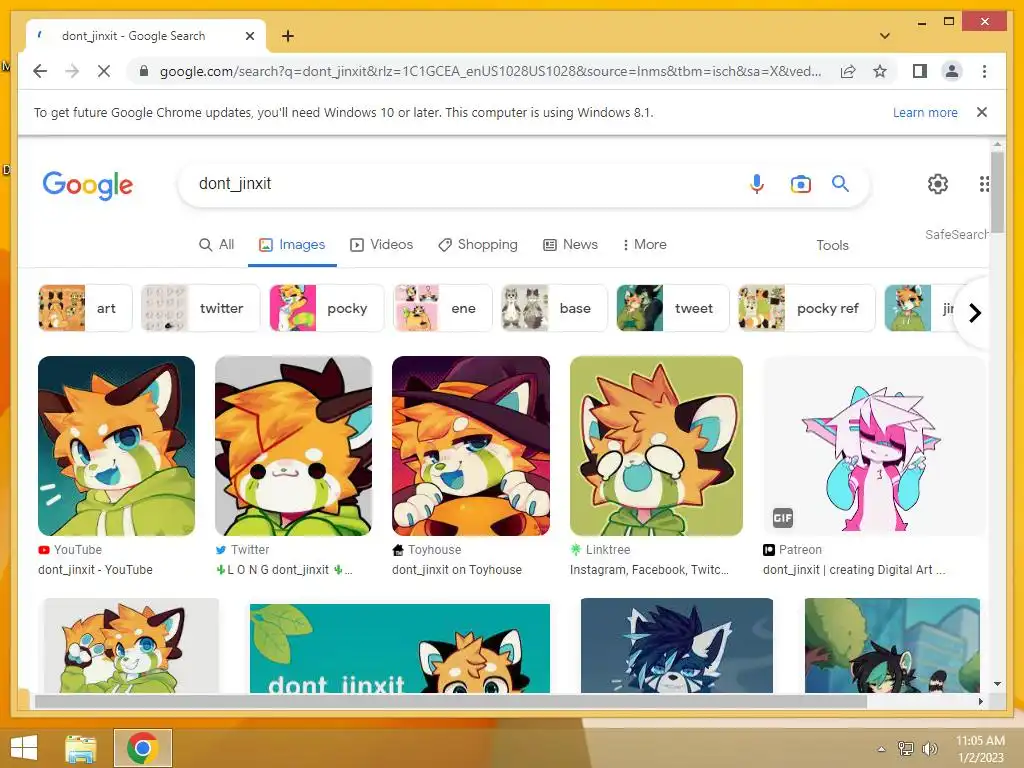Viewport: 1024px width, 768px height.
Task: Filter images by the pocky chip
Action: point(327,308)
